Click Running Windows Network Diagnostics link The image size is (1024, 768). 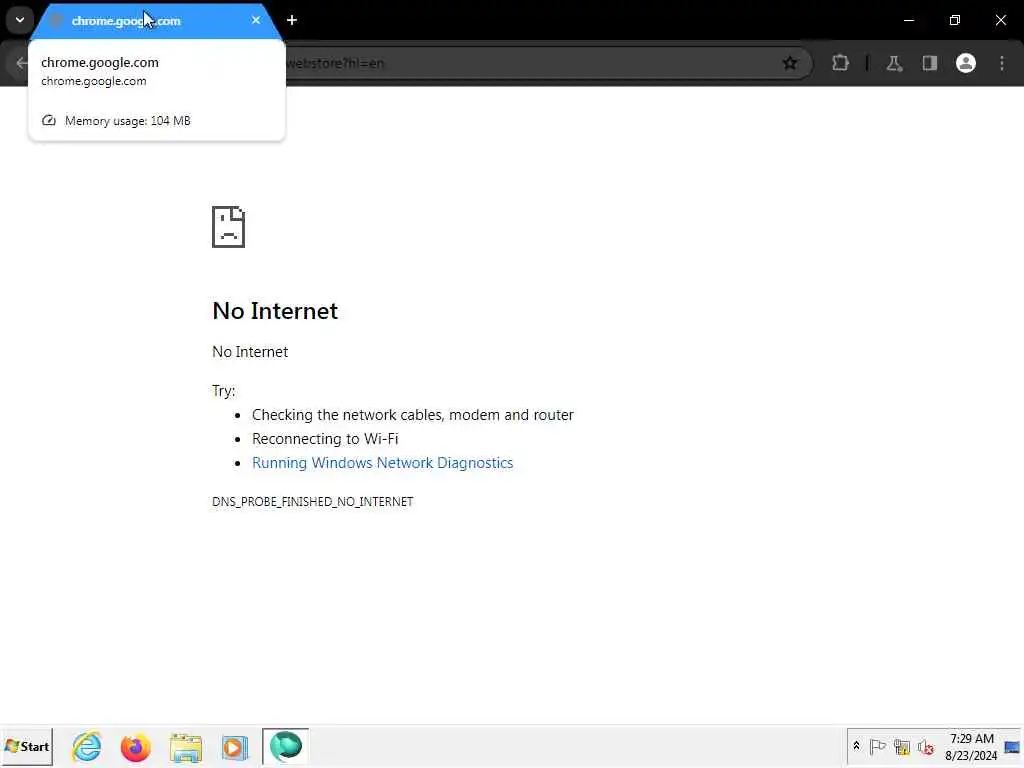(x=383, y=463)
